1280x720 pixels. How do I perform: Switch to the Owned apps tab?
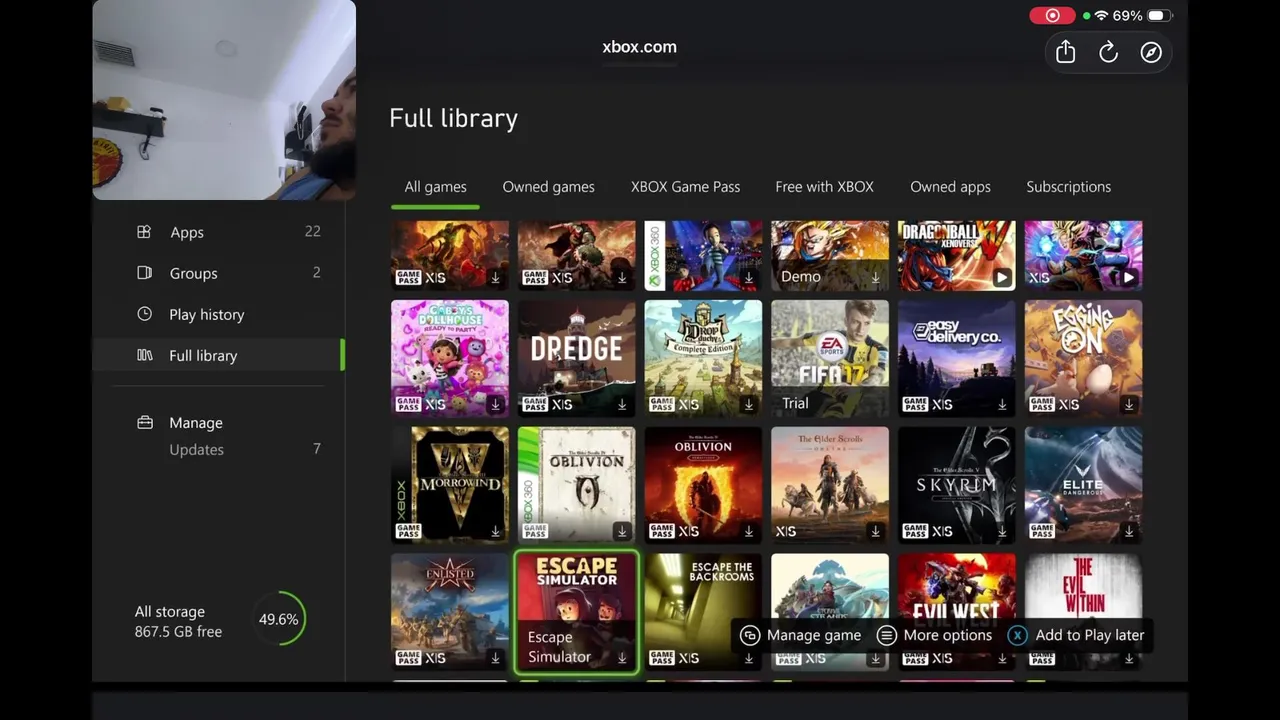(950, 187)
